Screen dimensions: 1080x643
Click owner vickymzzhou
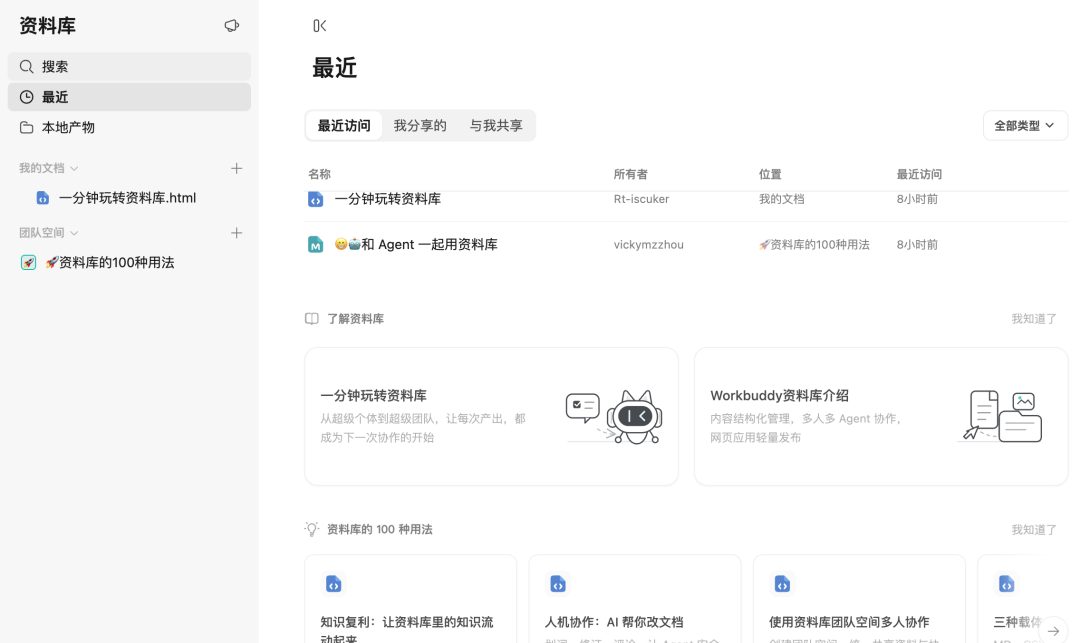pyautogui.click(x=648, y=244)
